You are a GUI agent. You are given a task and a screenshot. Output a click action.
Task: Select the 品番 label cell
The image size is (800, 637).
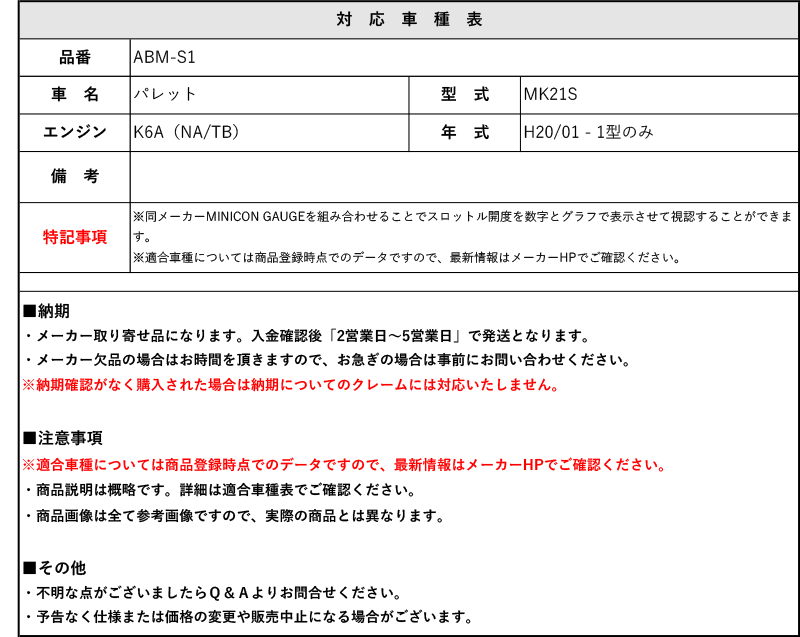pyautogui.click(x=75, y=58)
